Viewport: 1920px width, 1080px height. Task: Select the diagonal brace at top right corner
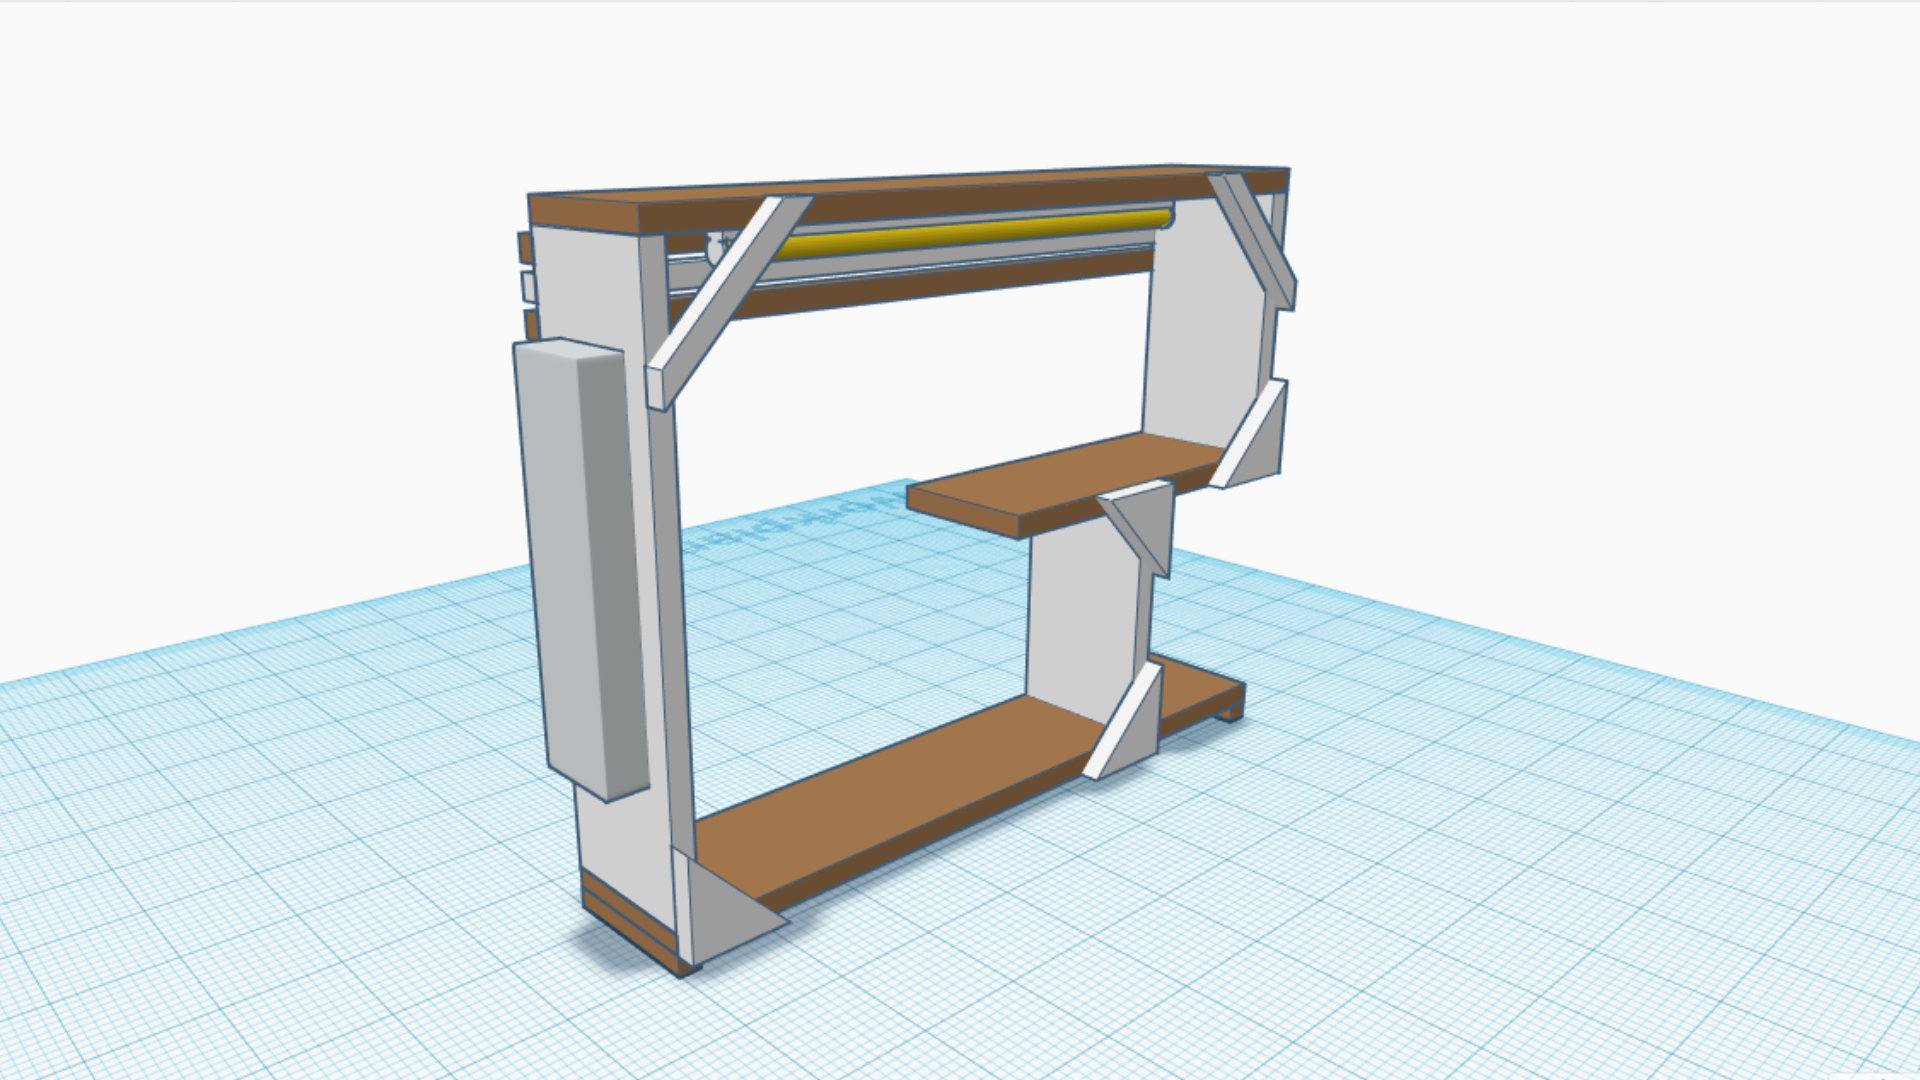click(x=1256, y=236)
